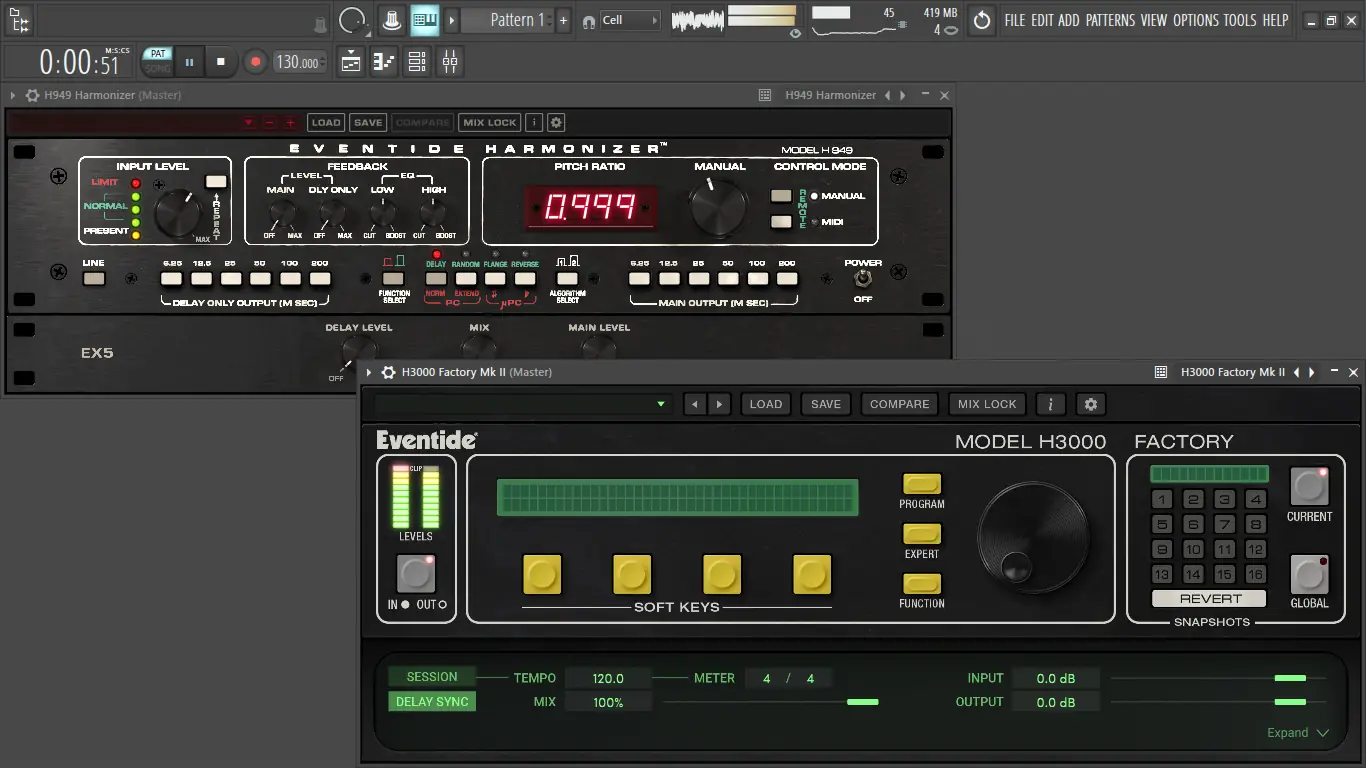This screenshot has width=1366, height=768.
Task: Toggle the H949 Repeat button
Action: [216, 182]
